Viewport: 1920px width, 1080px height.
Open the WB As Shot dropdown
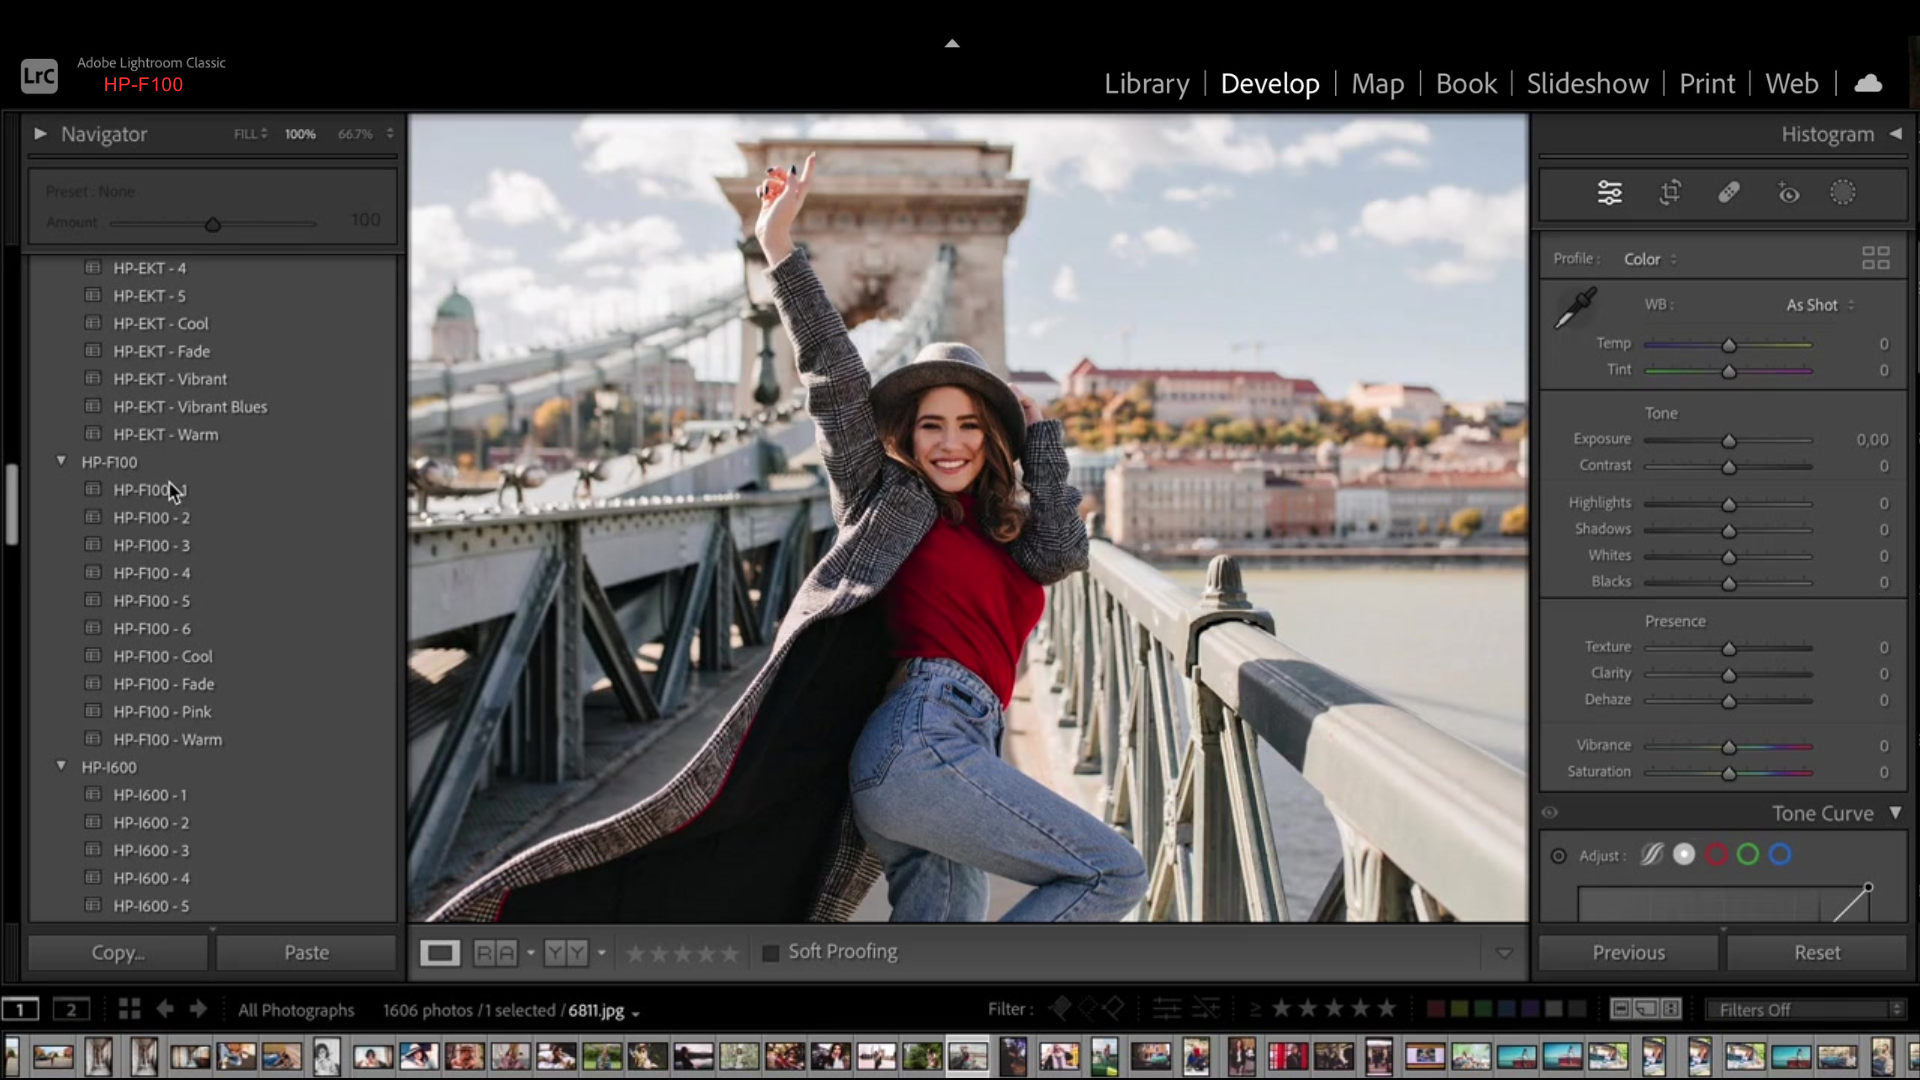tap(1819, 305)
